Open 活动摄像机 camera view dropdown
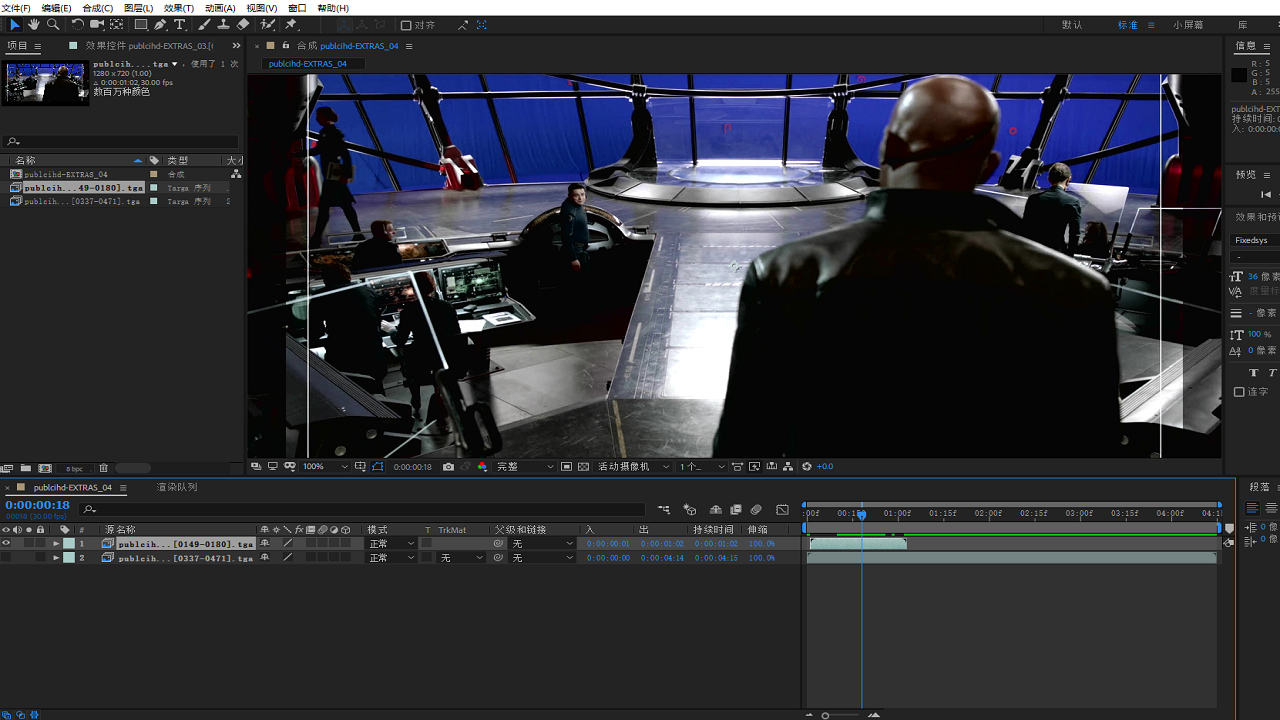1280x720 pixels. coord(632,467)
